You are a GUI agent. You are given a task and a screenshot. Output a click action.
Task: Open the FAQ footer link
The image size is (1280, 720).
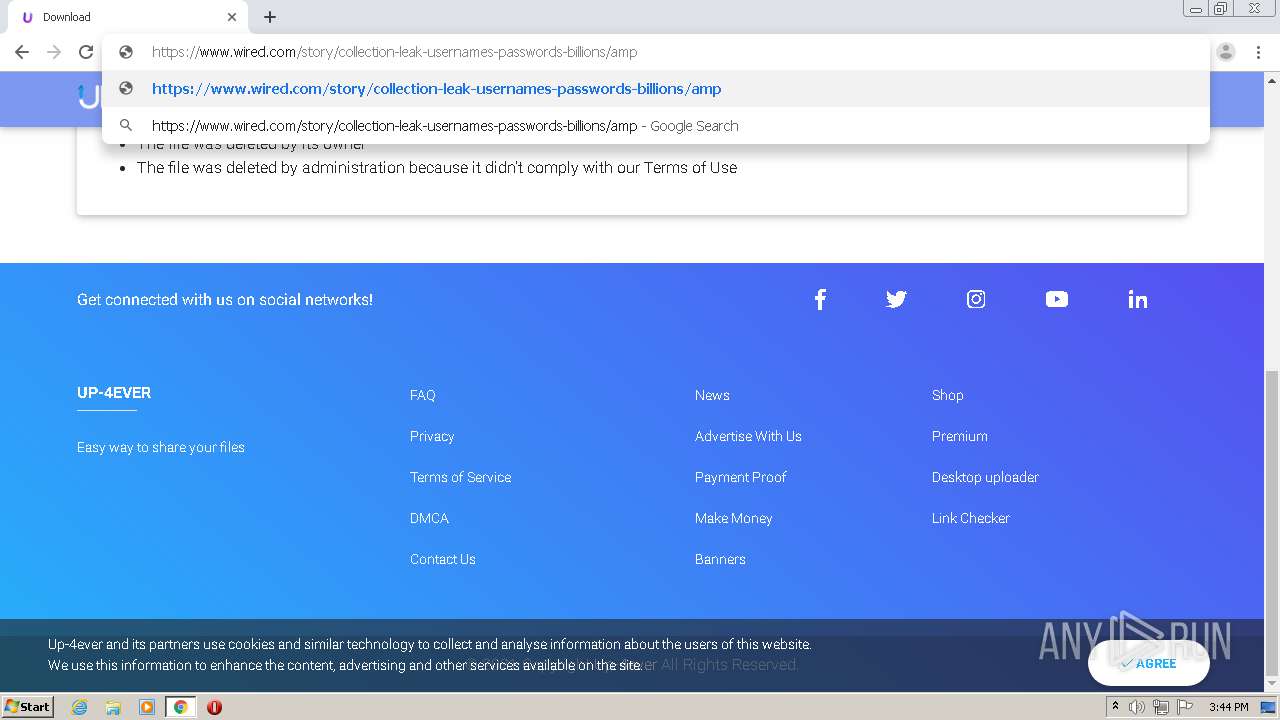click(x=422, y=395)
